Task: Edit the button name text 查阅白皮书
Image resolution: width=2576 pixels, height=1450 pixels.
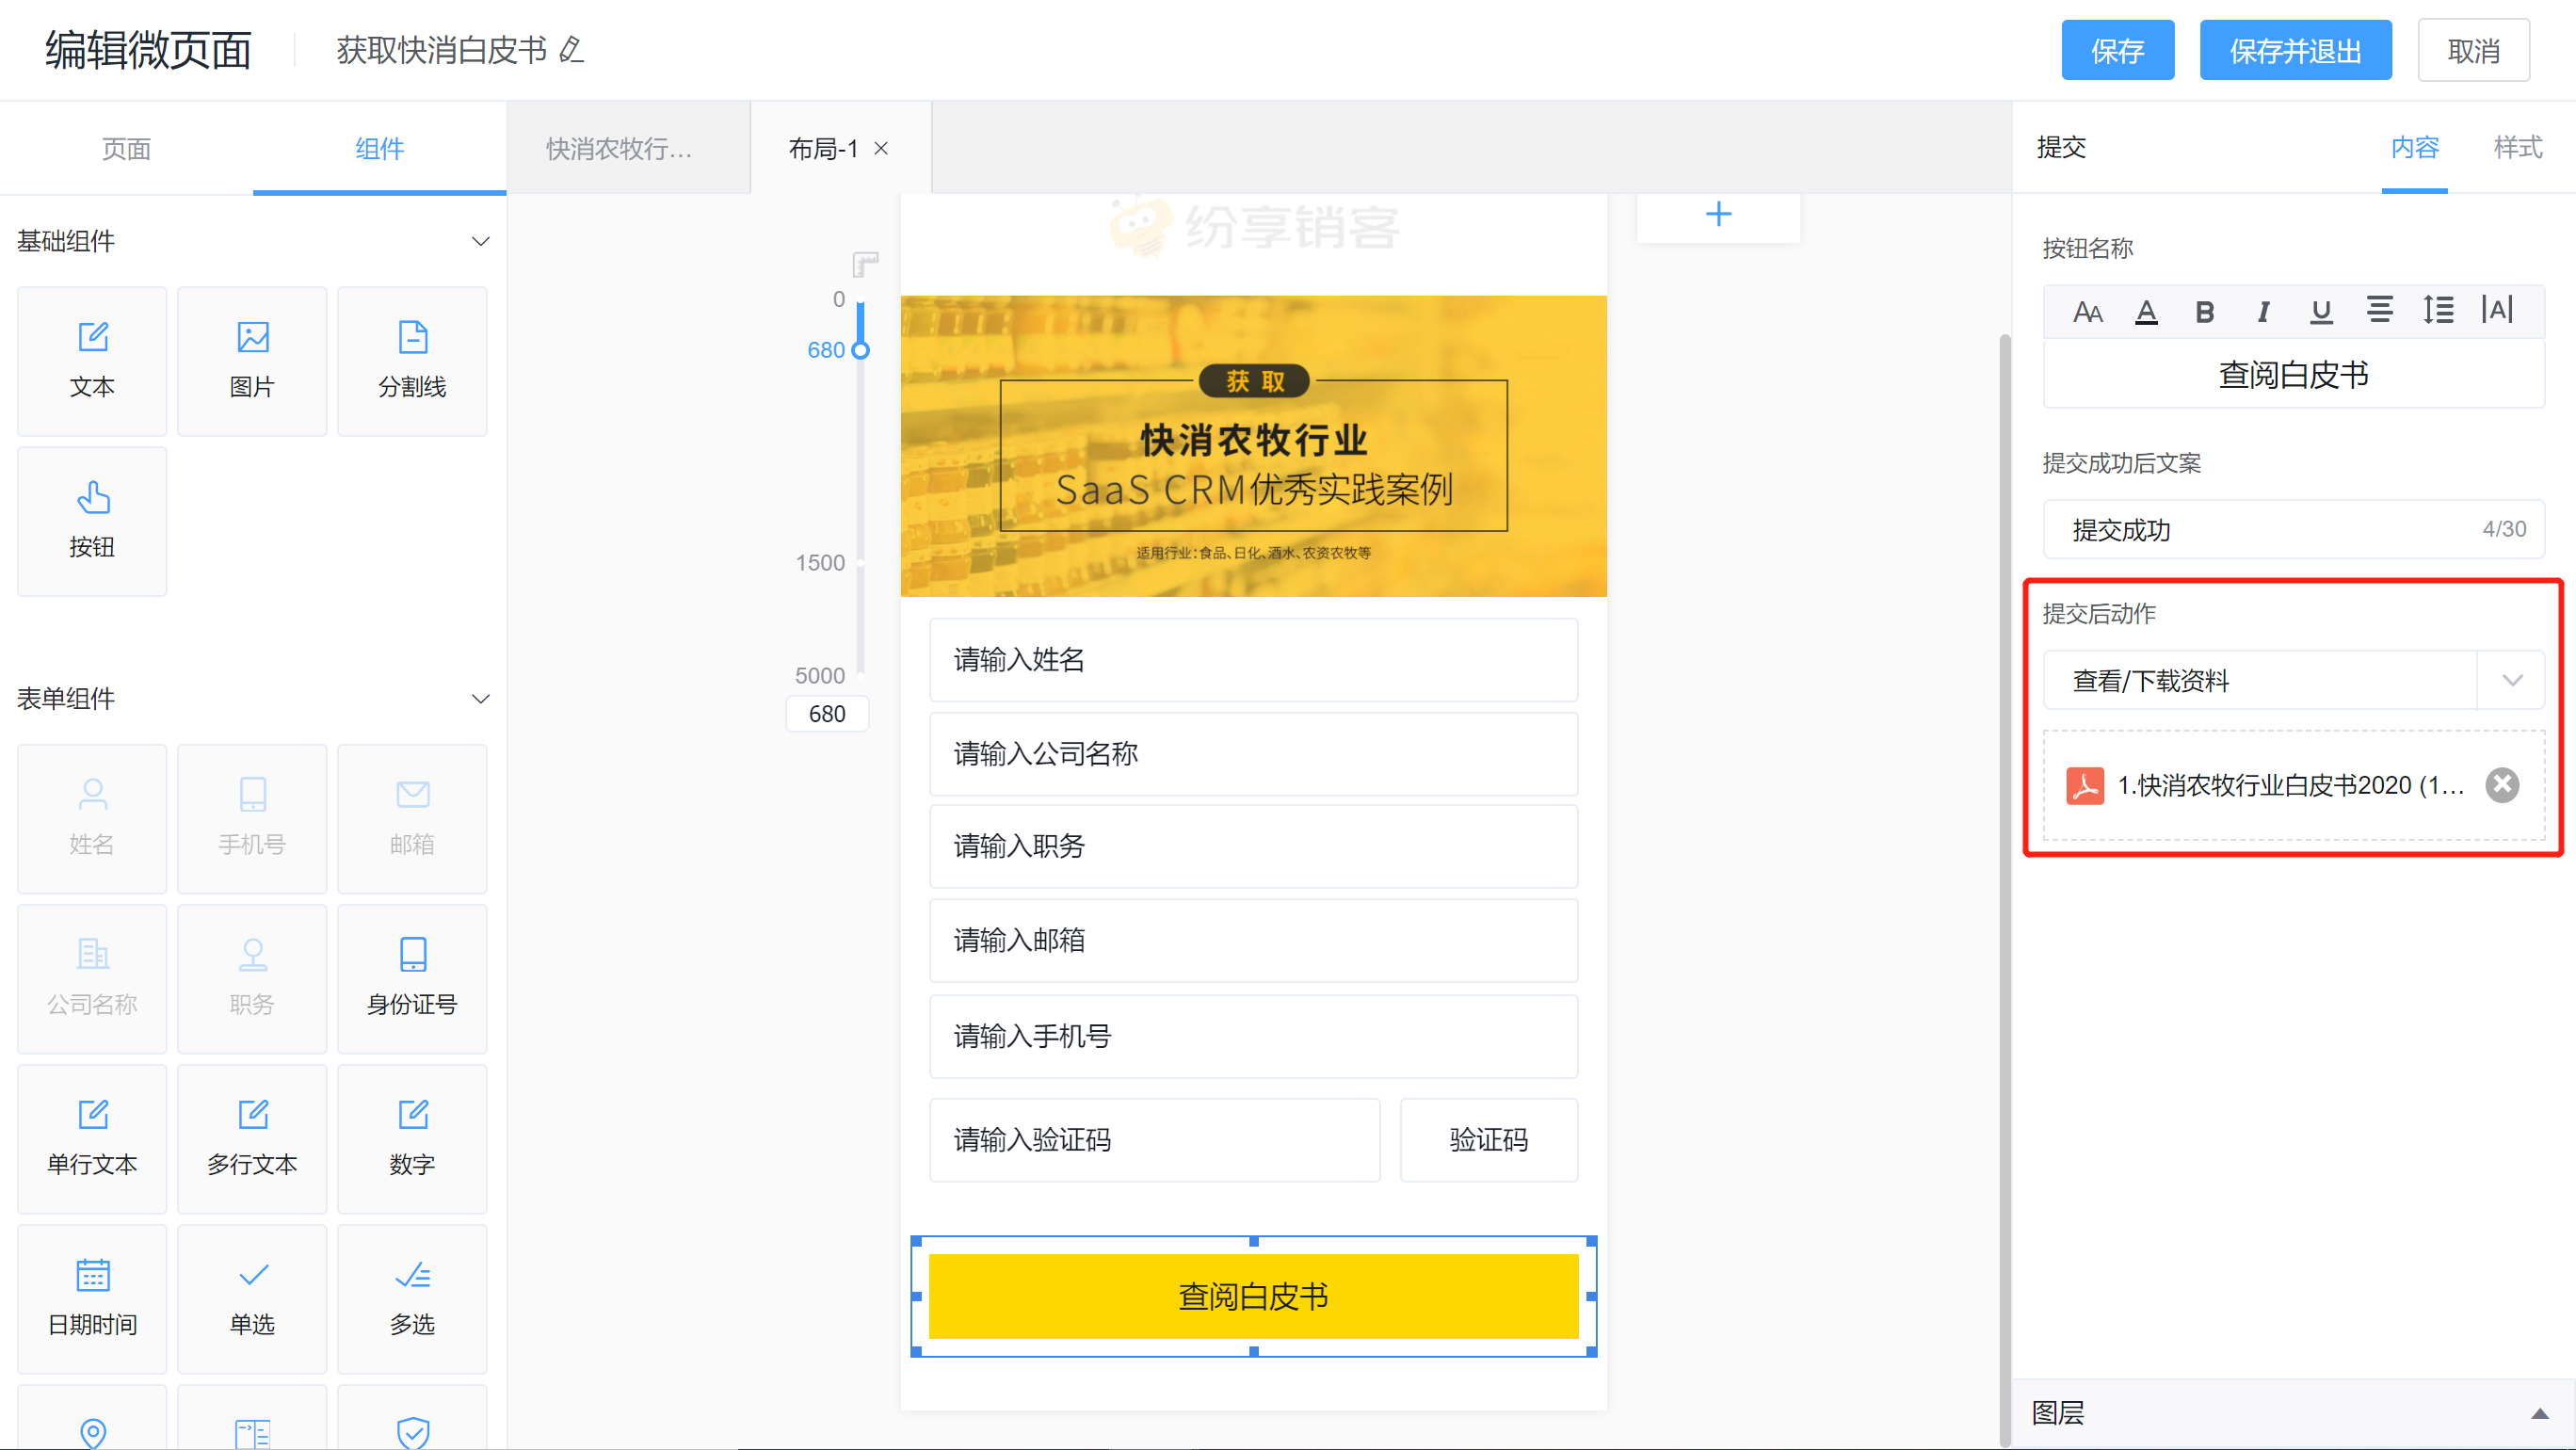Action: [x=2293, y=374]
